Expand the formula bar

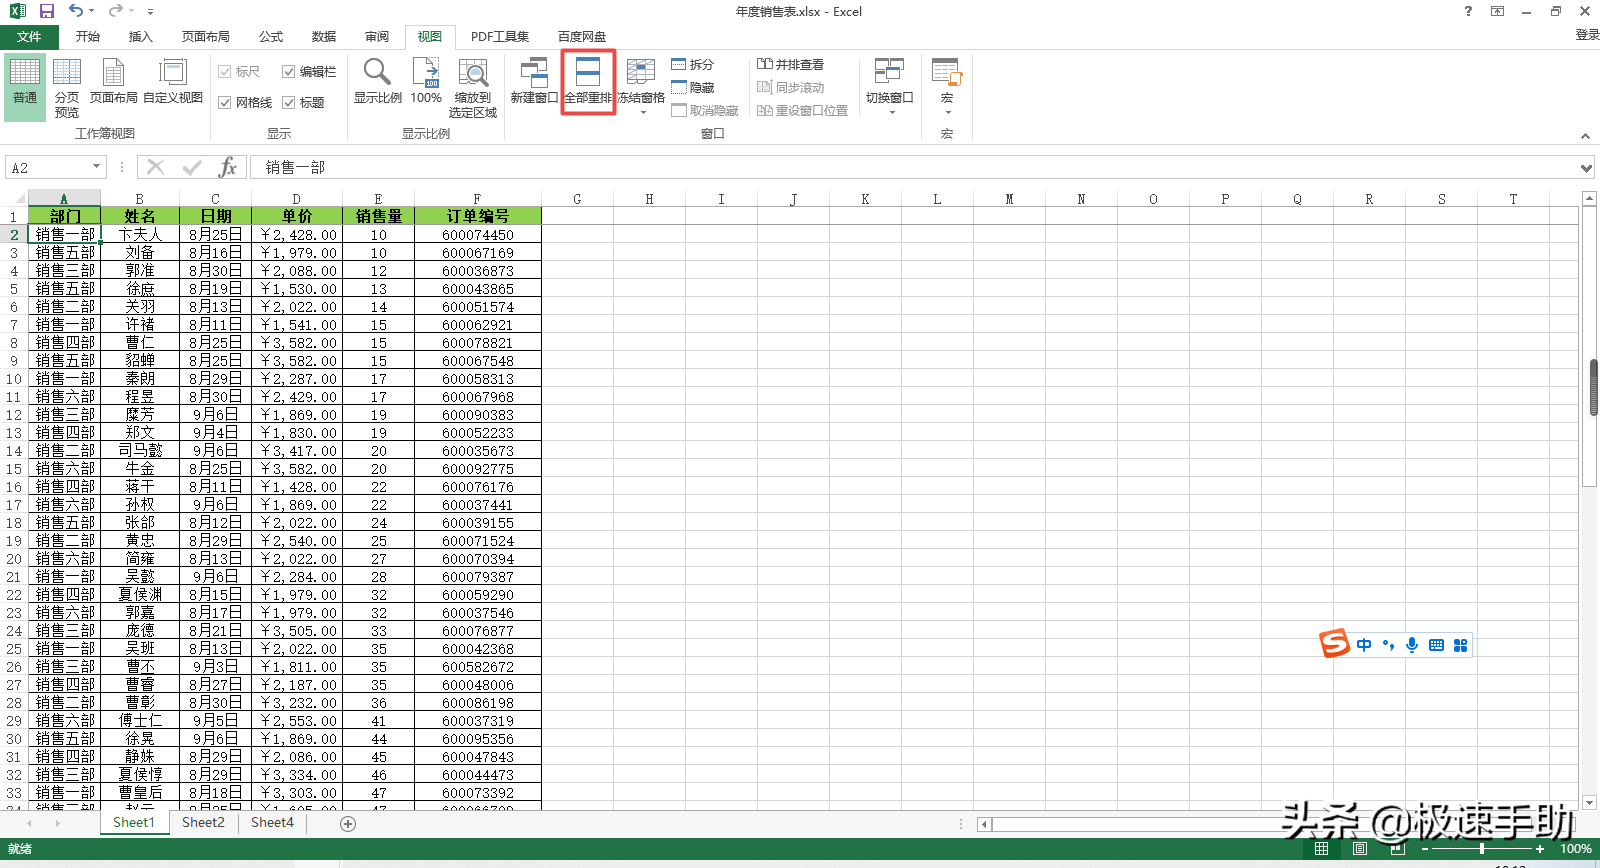coord(1586,168)
